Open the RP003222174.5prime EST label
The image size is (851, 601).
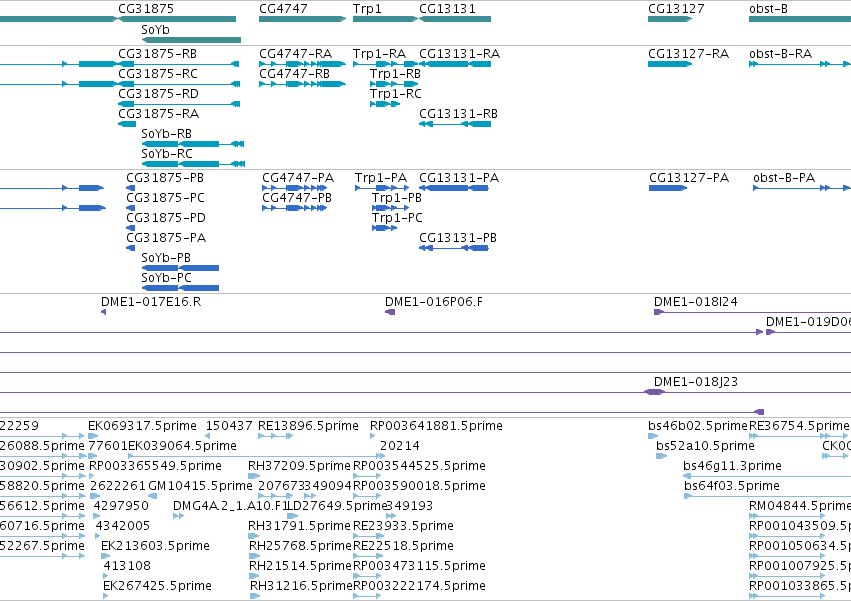click(420, 586)
